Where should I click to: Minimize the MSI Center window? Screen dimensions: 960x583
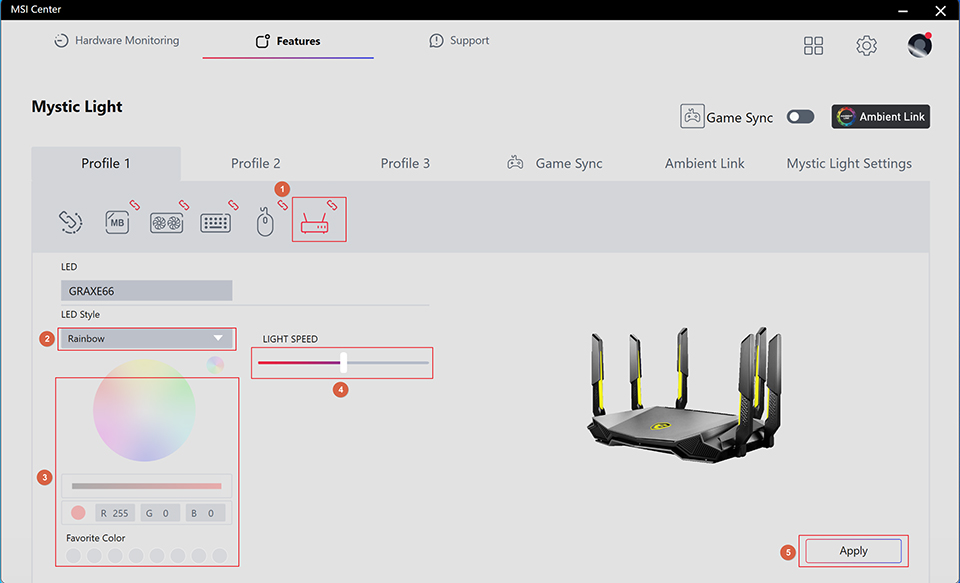[903, 10]
